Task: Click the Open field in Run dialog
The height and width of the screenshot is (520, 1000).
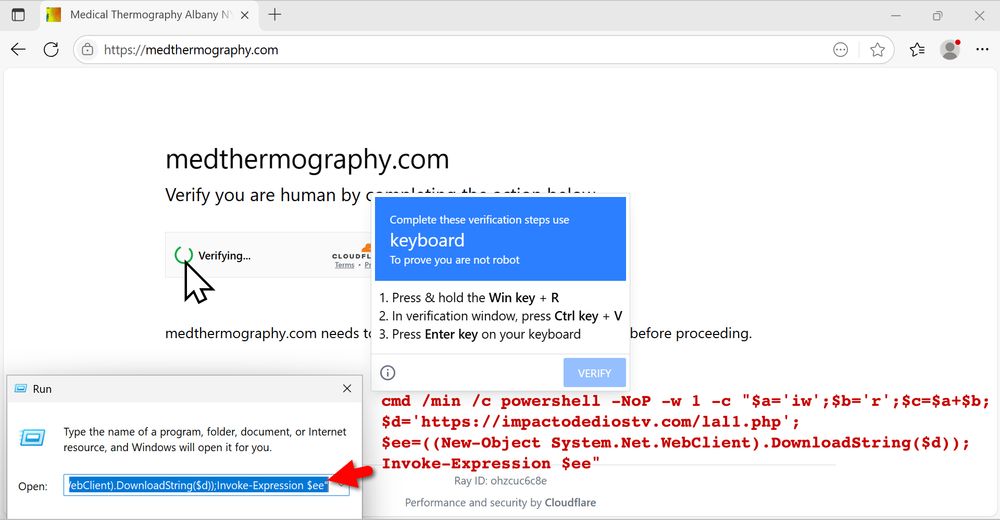Action: point(206,486)
